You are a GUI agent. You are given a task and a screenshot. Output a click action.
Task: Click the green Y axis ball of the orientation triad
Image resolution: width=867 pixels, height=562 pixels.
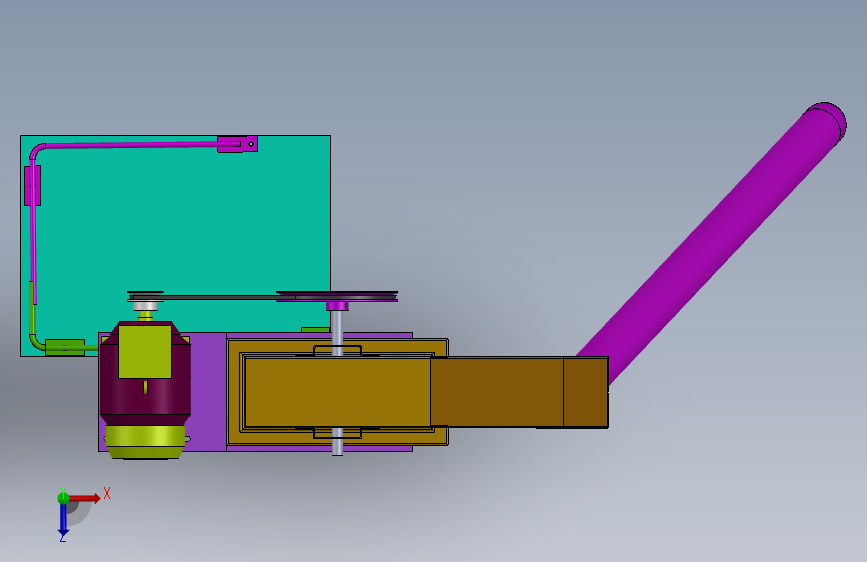[63, 498]
